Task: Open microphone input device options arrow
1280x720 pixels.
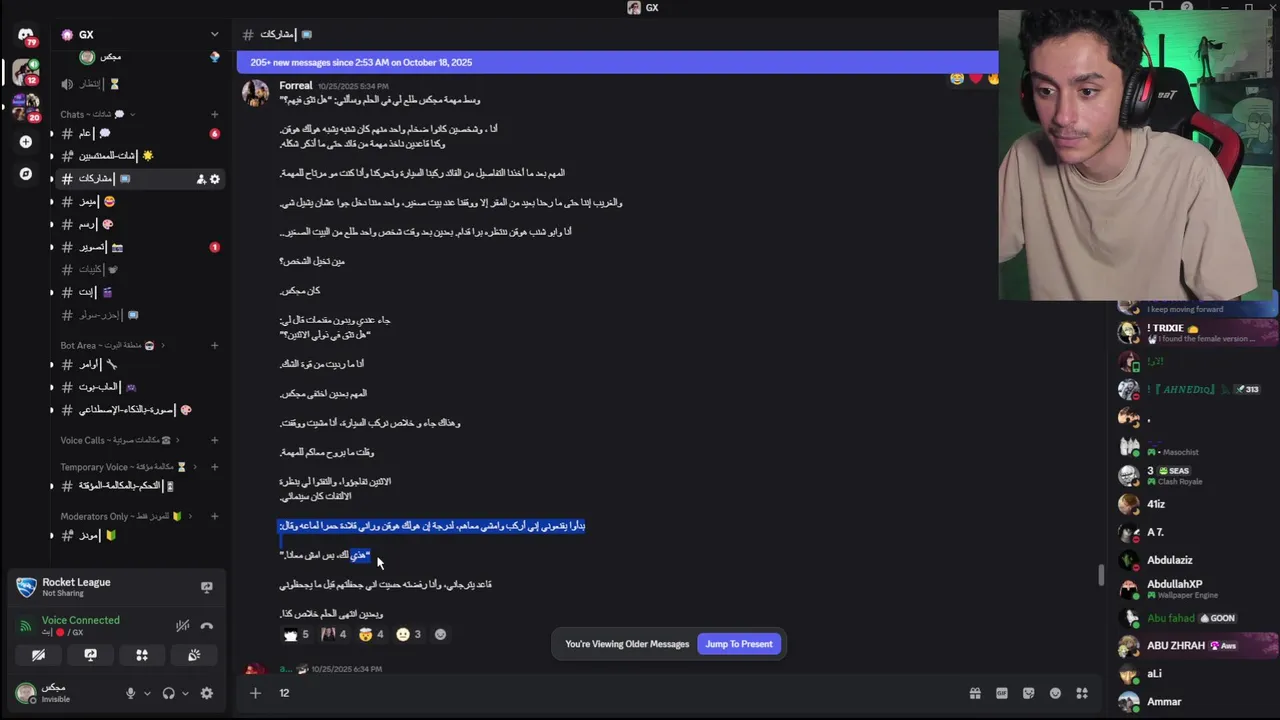Action: click(x=147, y=693)
